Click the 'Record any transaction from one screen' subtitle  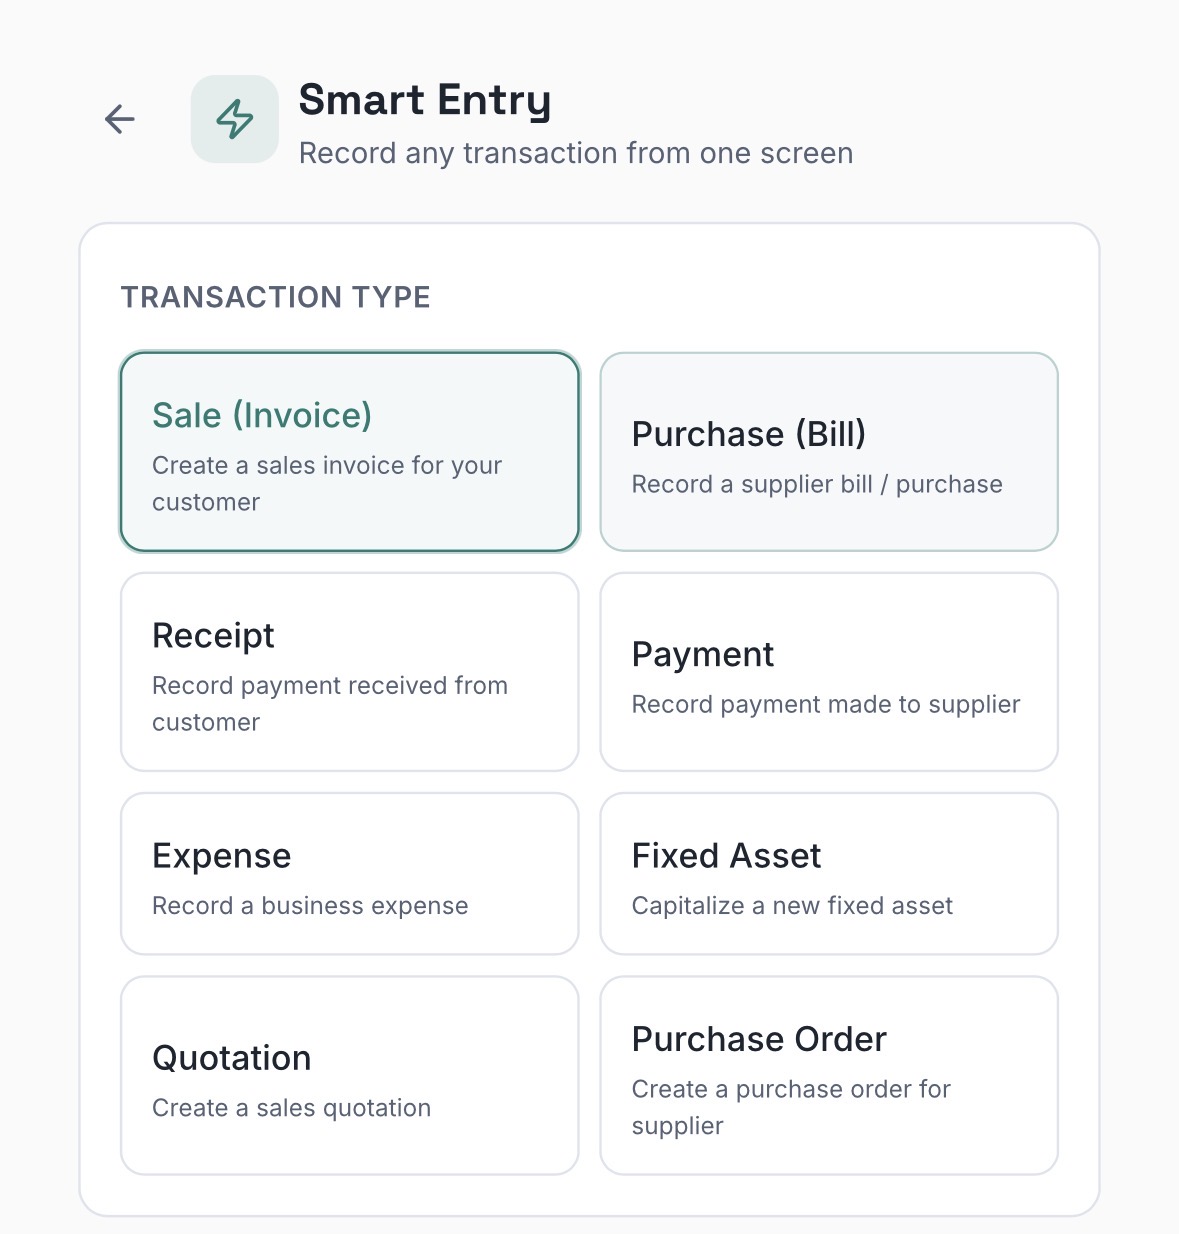coord(576,153)
